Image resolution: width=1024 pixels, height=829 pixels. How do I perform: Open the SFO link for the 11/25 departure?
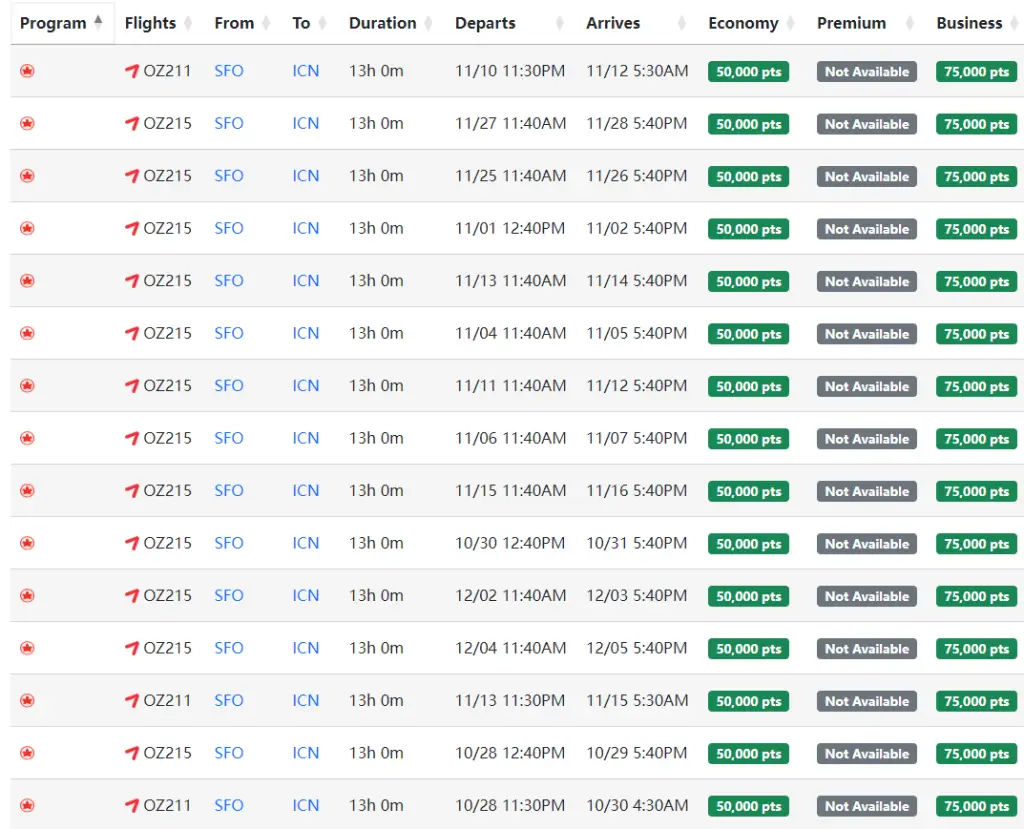(x=229, y=176)
